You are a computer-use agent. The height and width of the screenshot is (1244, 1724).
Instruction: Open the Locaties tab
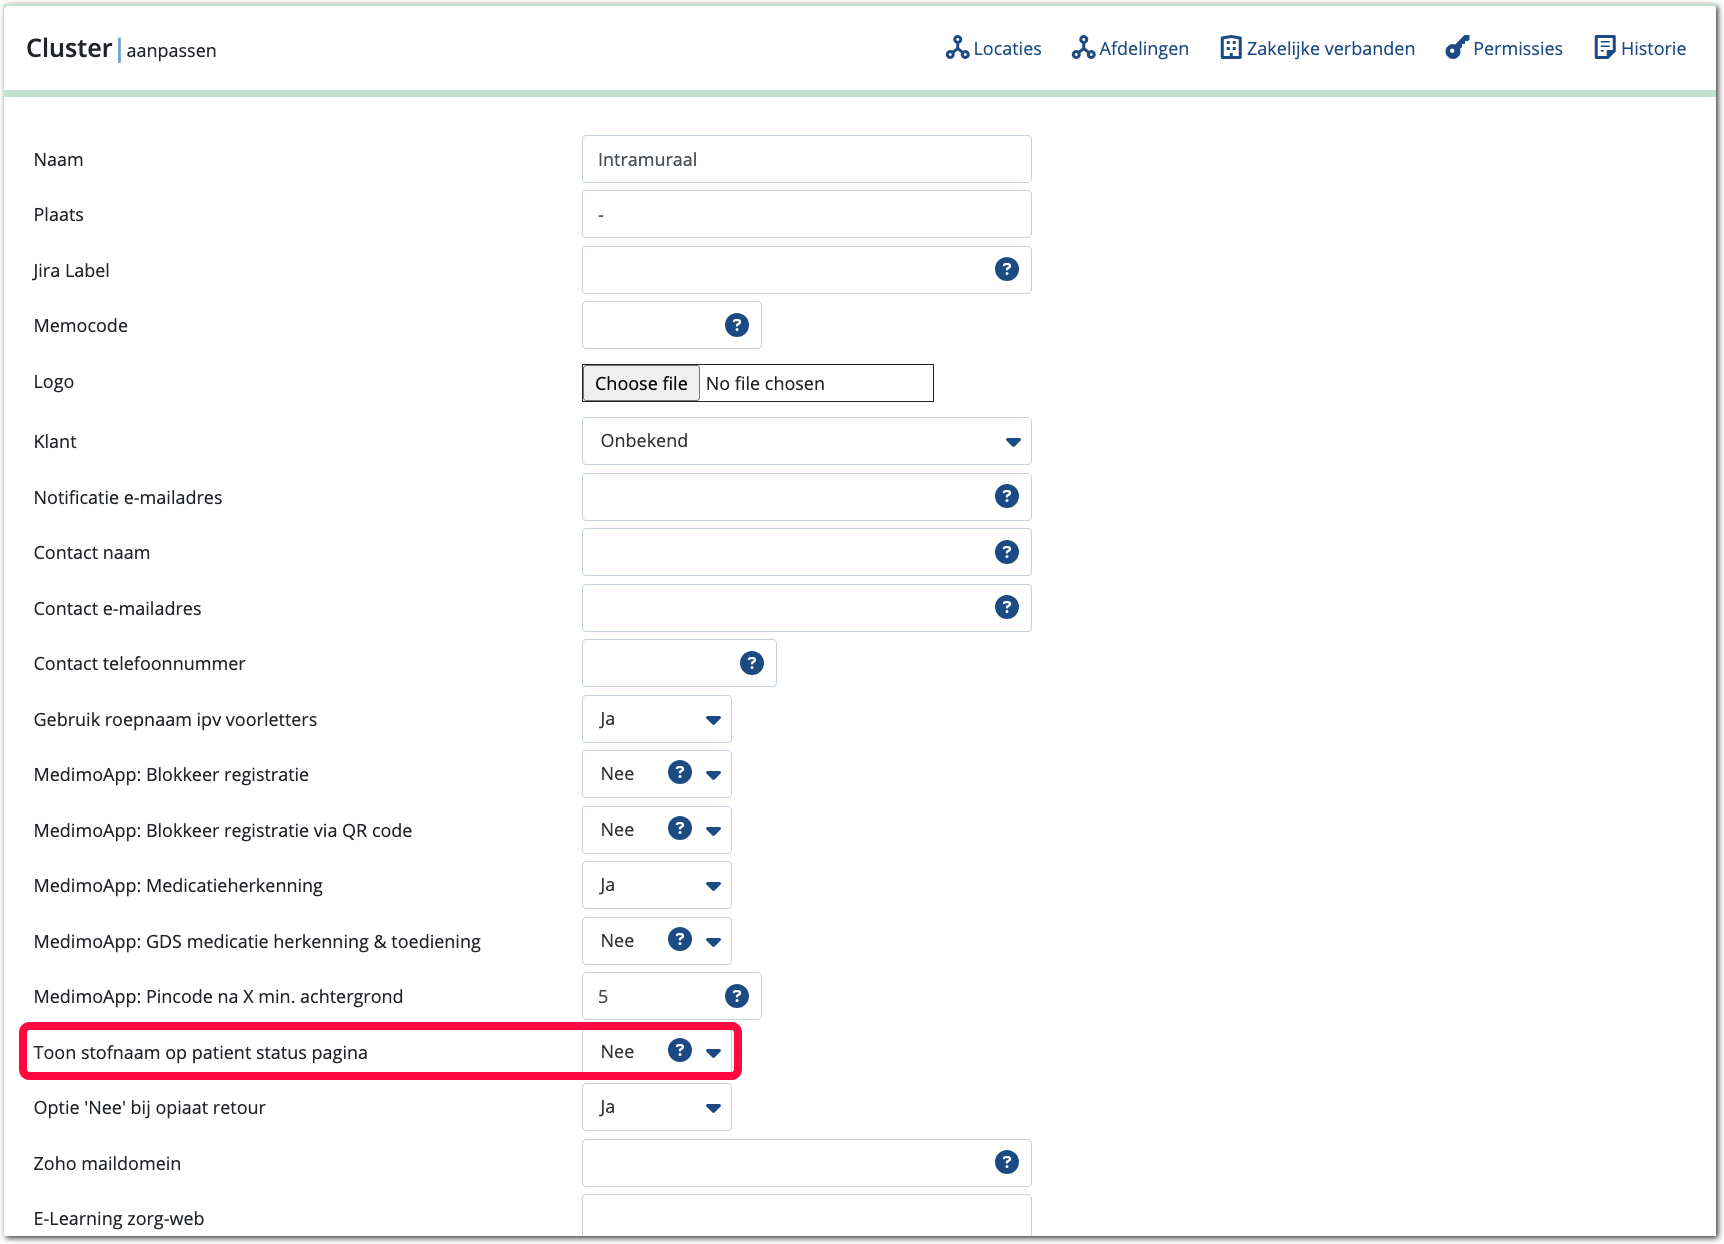tap(993, 48)
